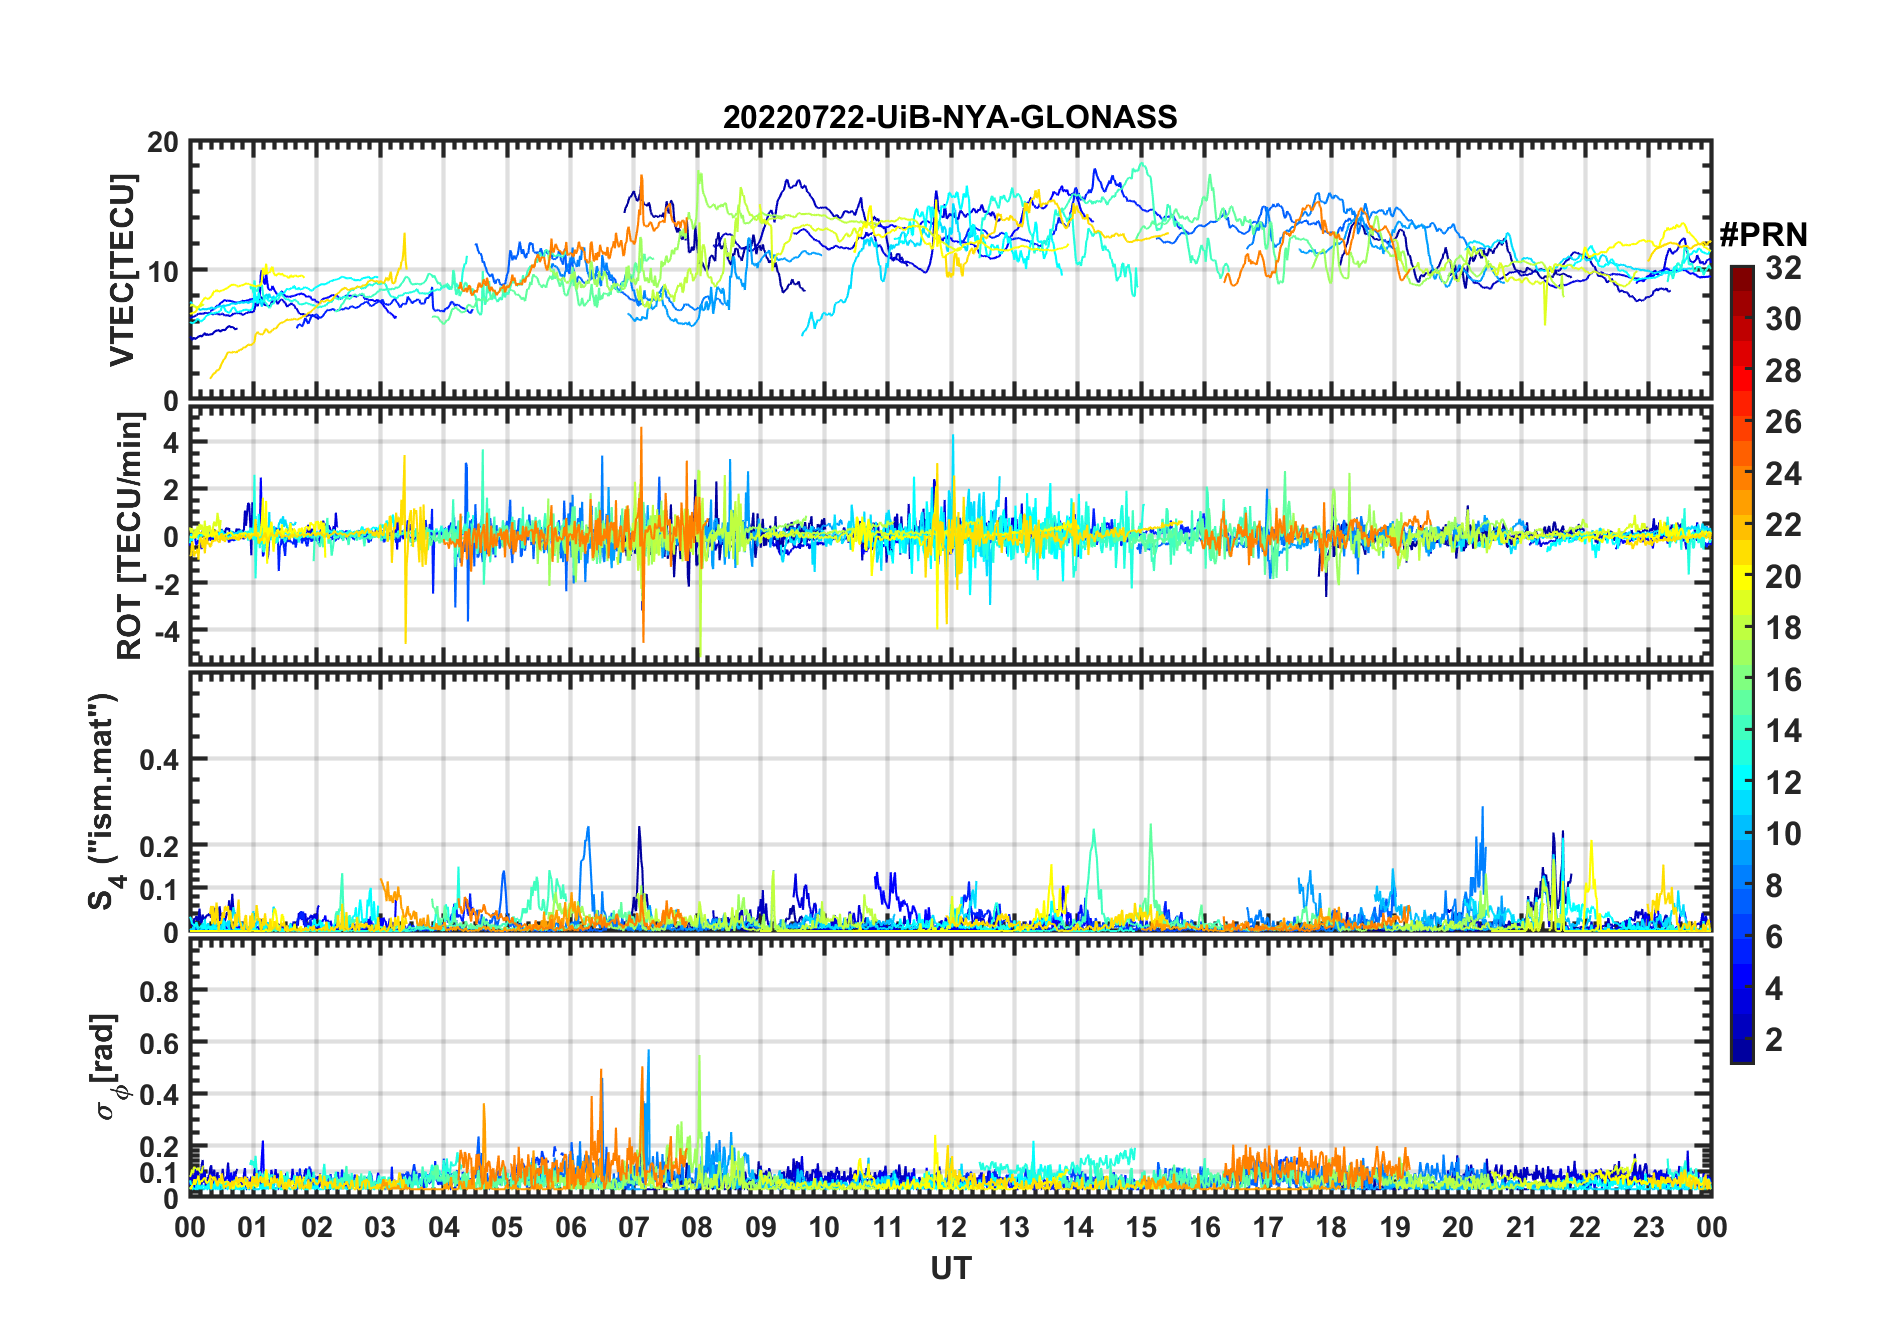Click the PRN colorbar gradient strip
Image resolution: width=1902 pixels, height=1330 pixels.
[x=1742, y=664]
